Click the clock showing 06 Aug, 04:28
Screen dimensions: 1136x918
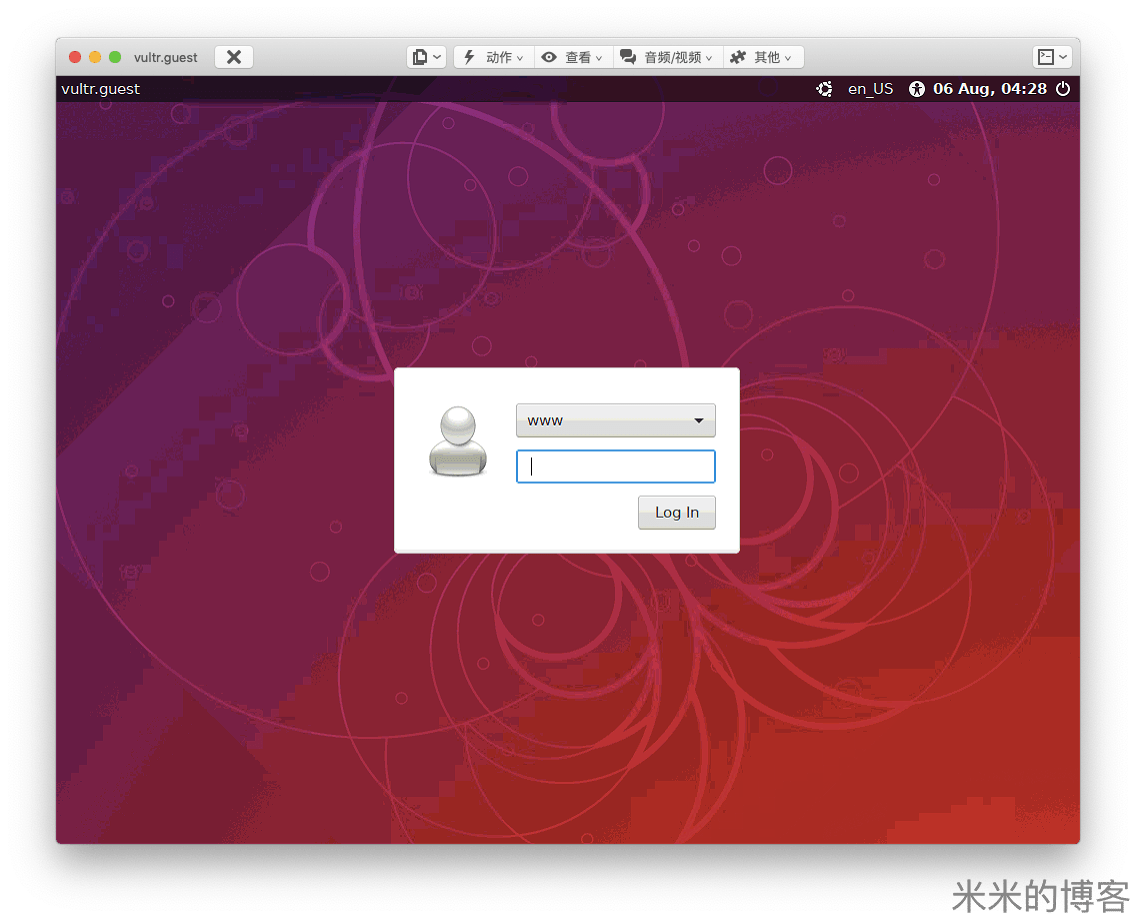(990, 89)
